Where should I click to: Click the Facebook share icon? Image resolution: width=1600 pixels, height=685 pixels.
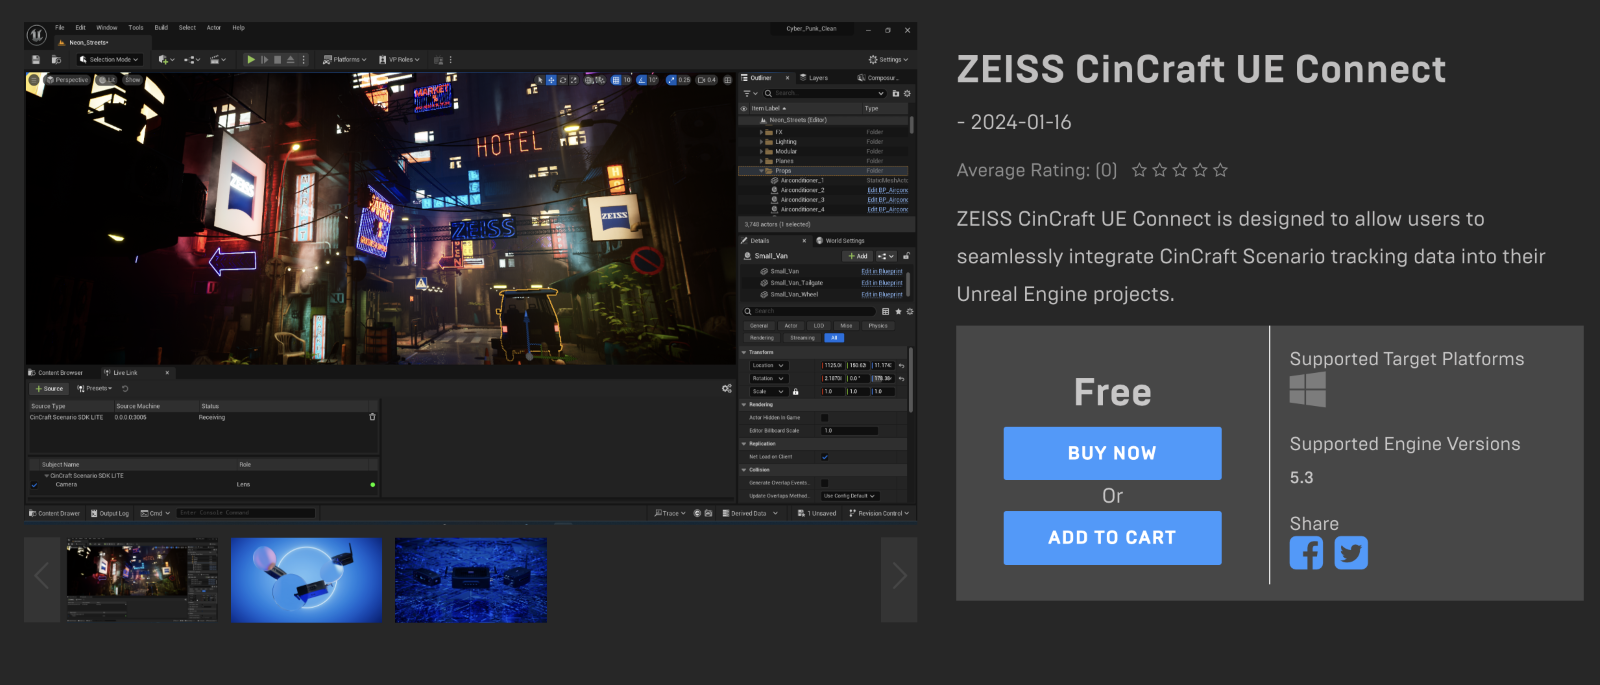1306,553
